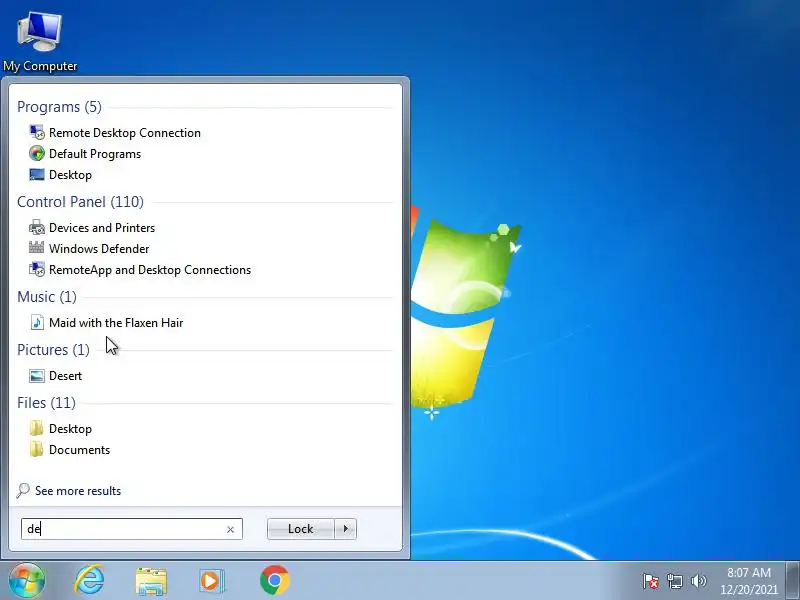
Task: Click the Windows Start orb
Action: 27,581
